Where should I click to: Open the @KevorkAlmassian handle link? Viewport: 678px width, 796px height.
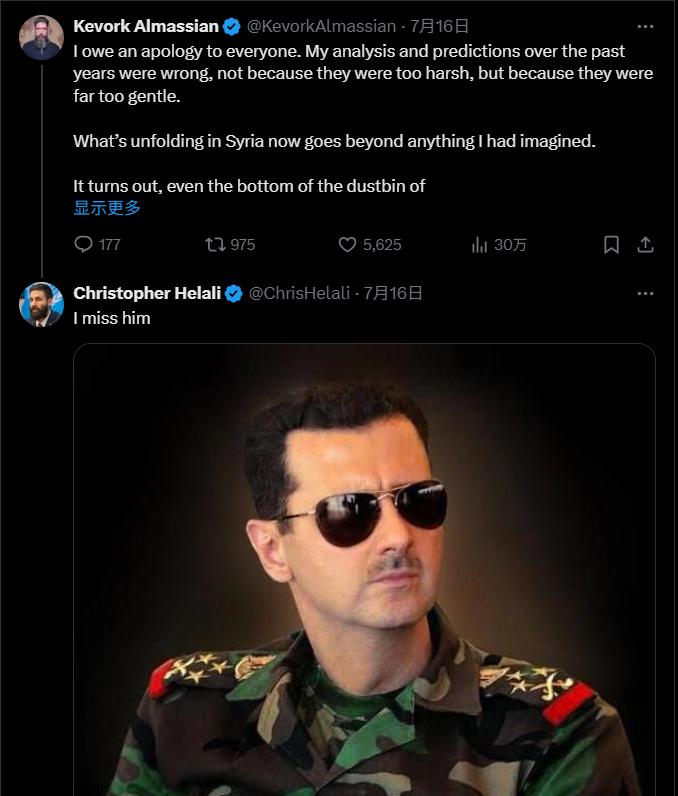pyautogui.click(x=323, y=27)
